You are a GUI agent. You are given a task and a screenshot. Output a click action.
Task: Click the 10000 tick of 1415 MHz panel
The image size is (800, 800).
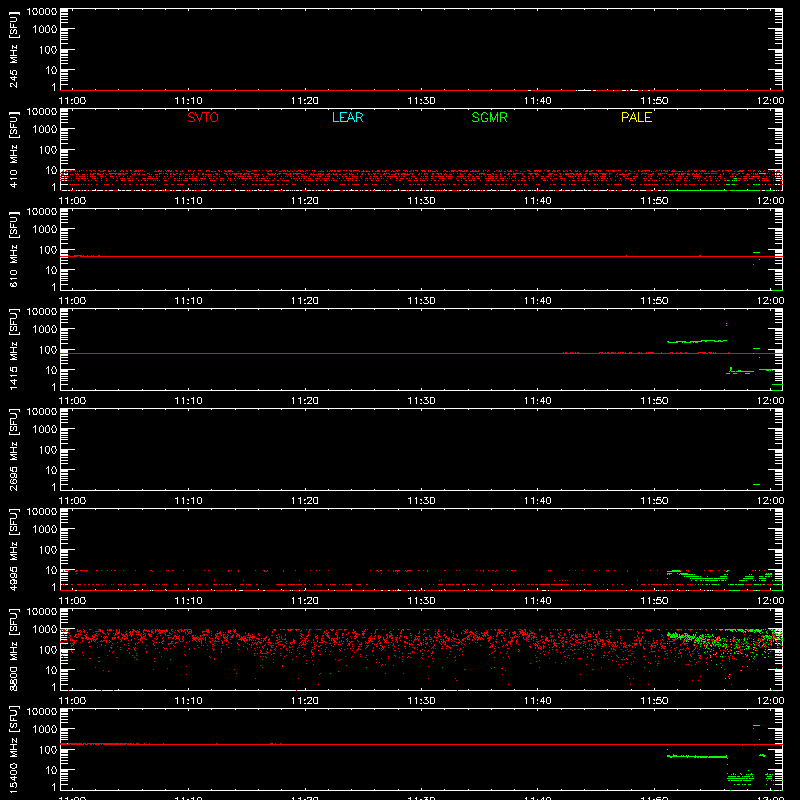click(x=42, y=312)
